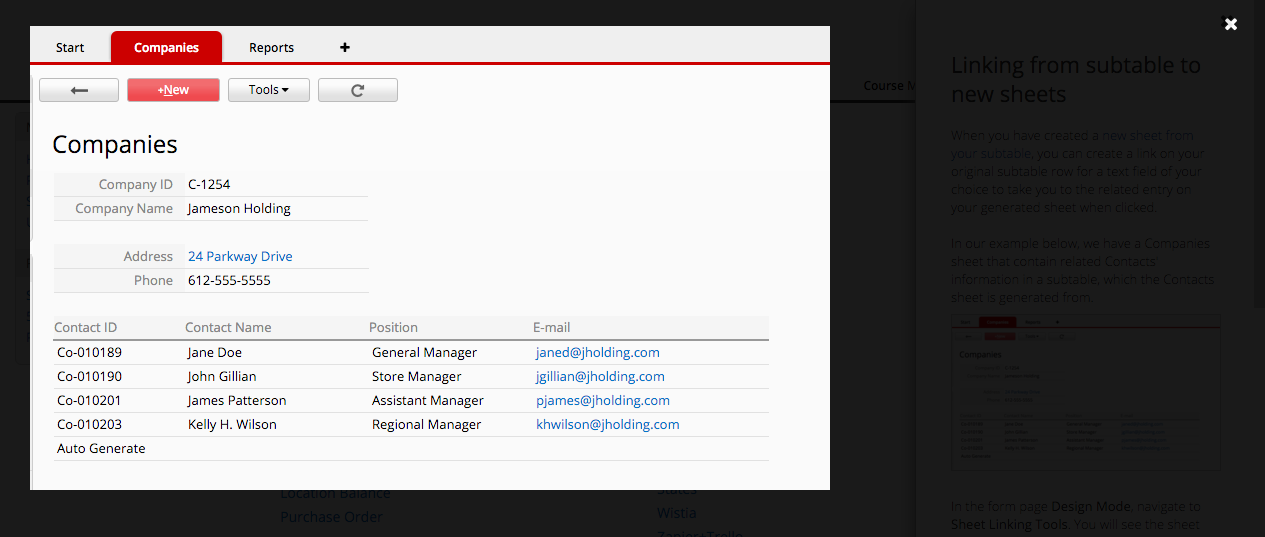Click the dimmed Wistia link behind
Viewport: 1265px width, 537px height.
pyautogui.click(x=676, y=512)
